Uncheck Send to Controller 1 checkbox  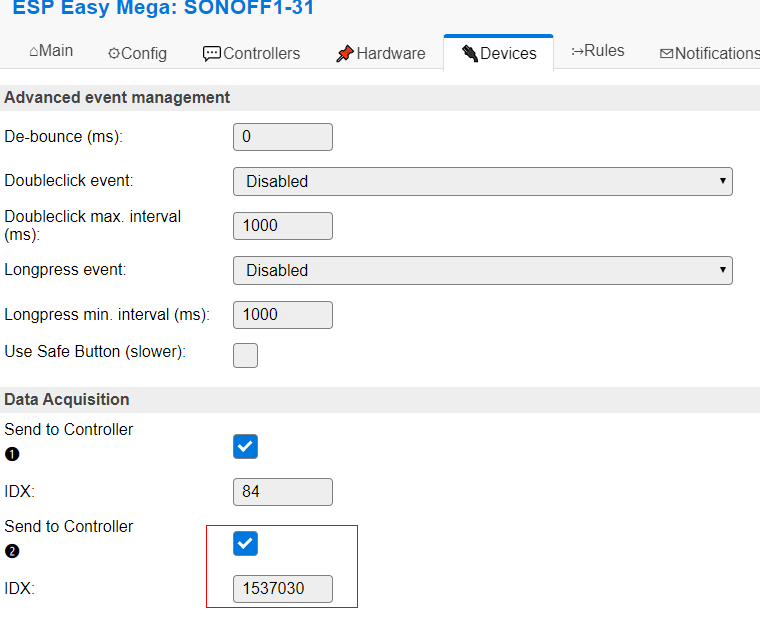(x=245, y=446)
